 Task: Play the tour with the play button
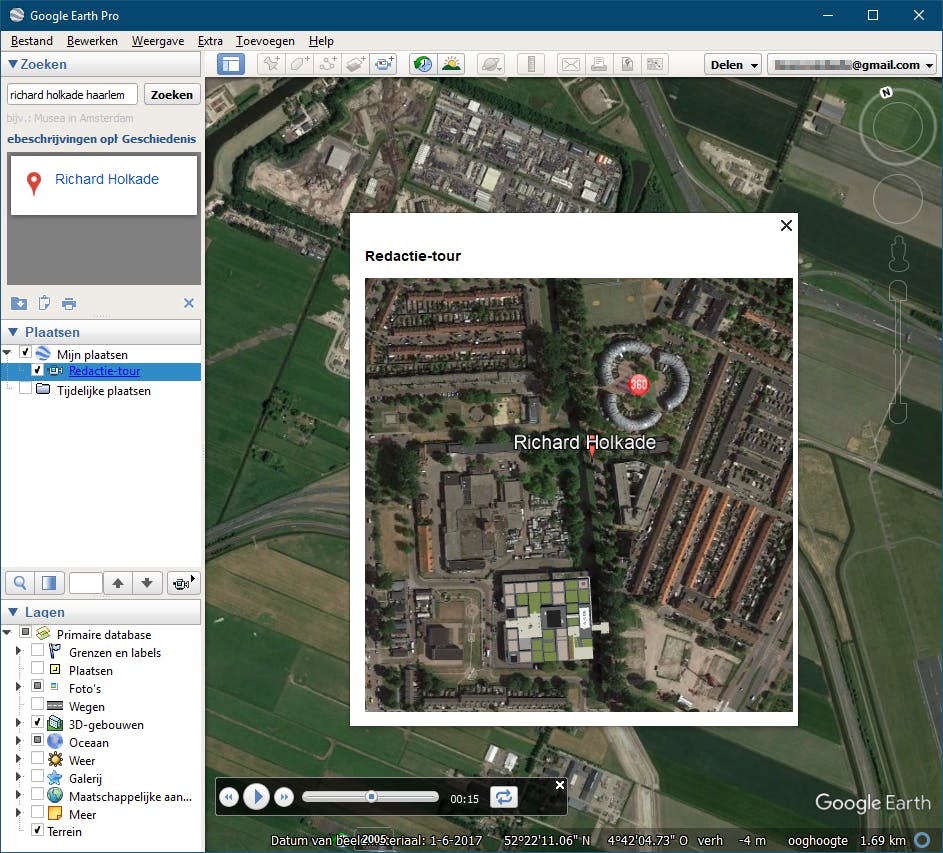click(x=257, y=796)
